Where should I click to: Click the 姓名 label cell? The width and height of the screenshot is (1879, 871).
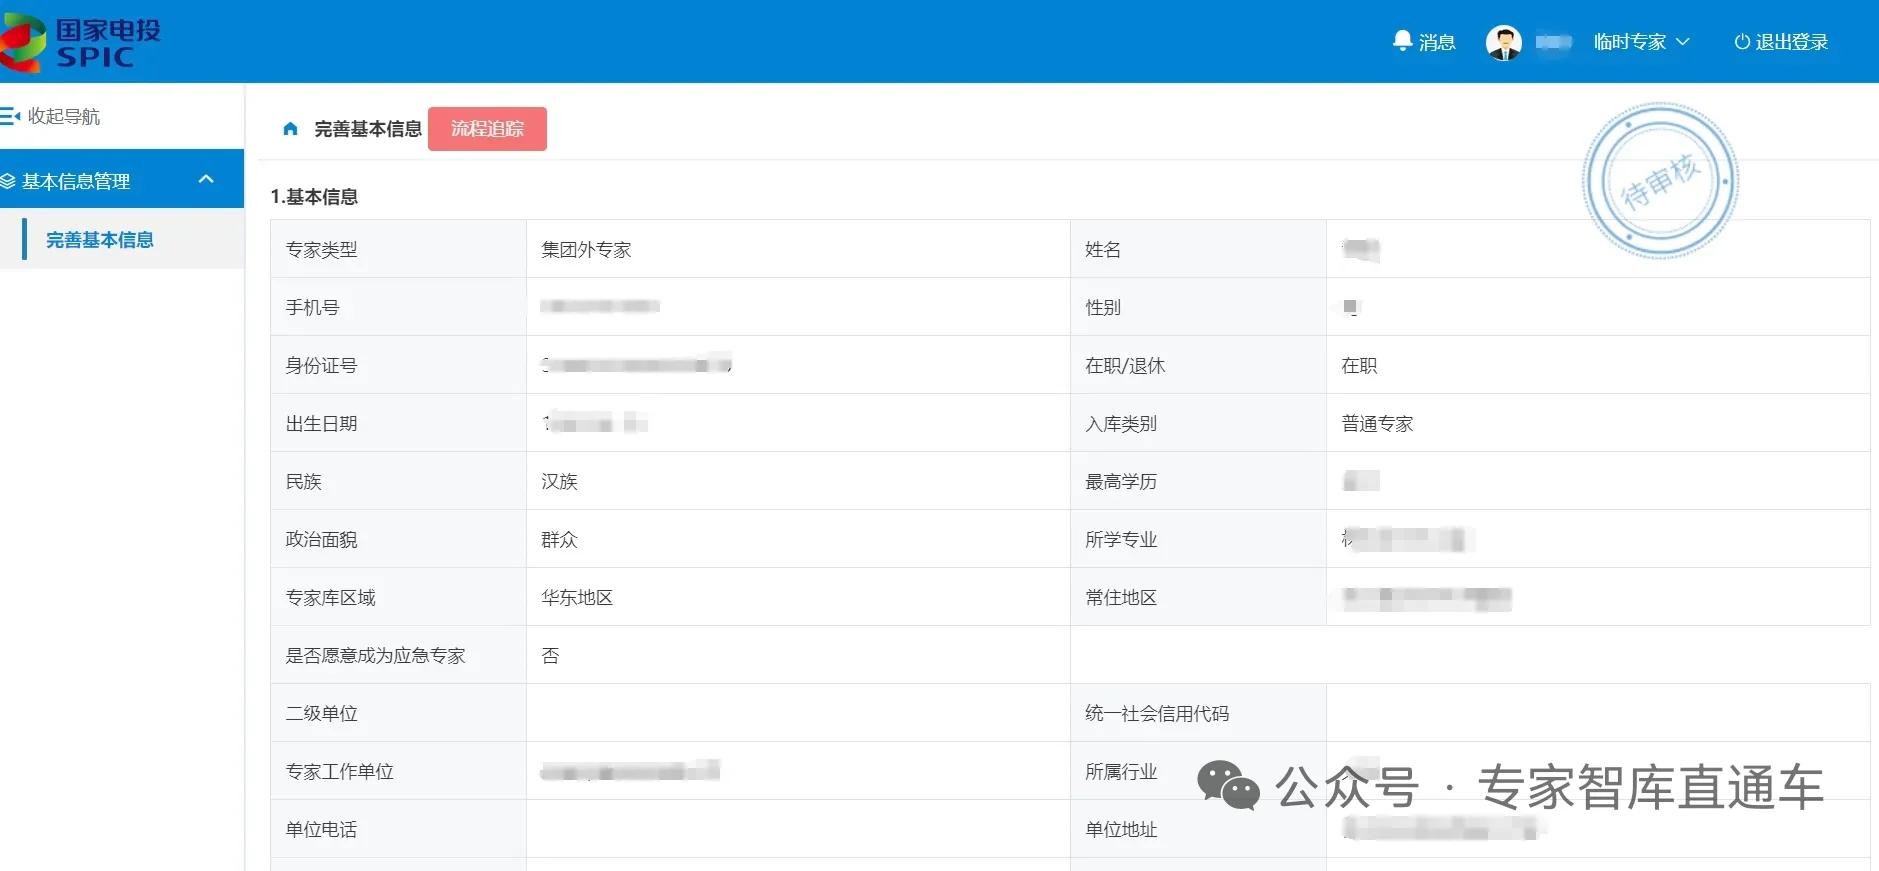pos(1198,249)
